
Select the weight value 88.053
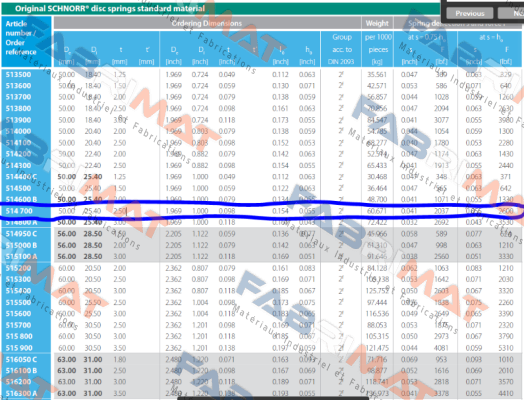click(x=377, y=325)
